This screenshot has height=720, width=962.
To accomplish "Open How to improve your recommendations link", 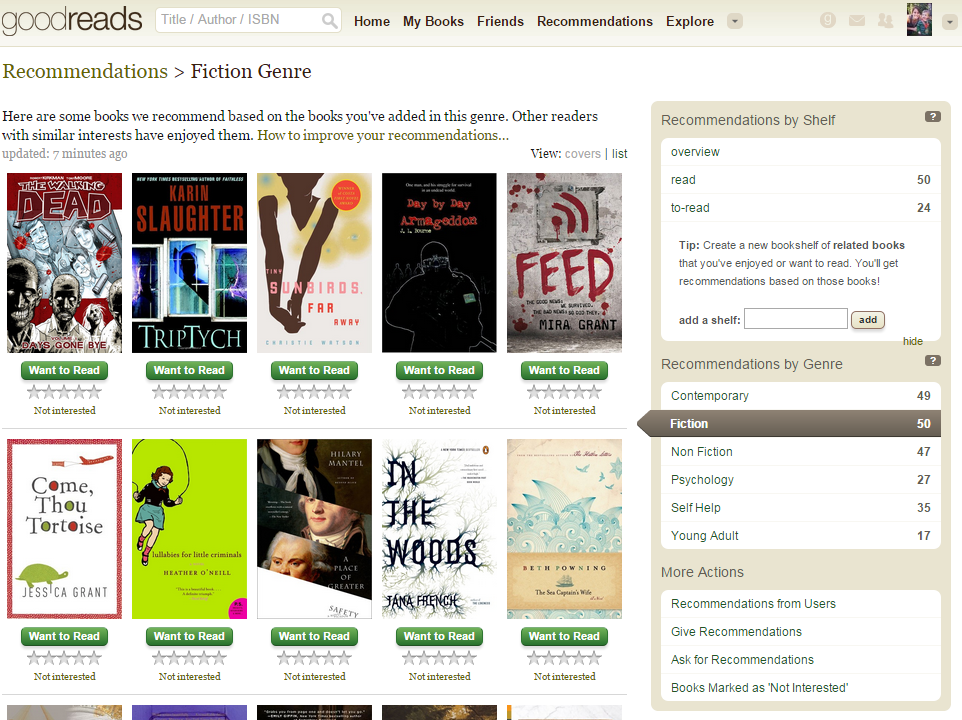I will pos(383,135).
